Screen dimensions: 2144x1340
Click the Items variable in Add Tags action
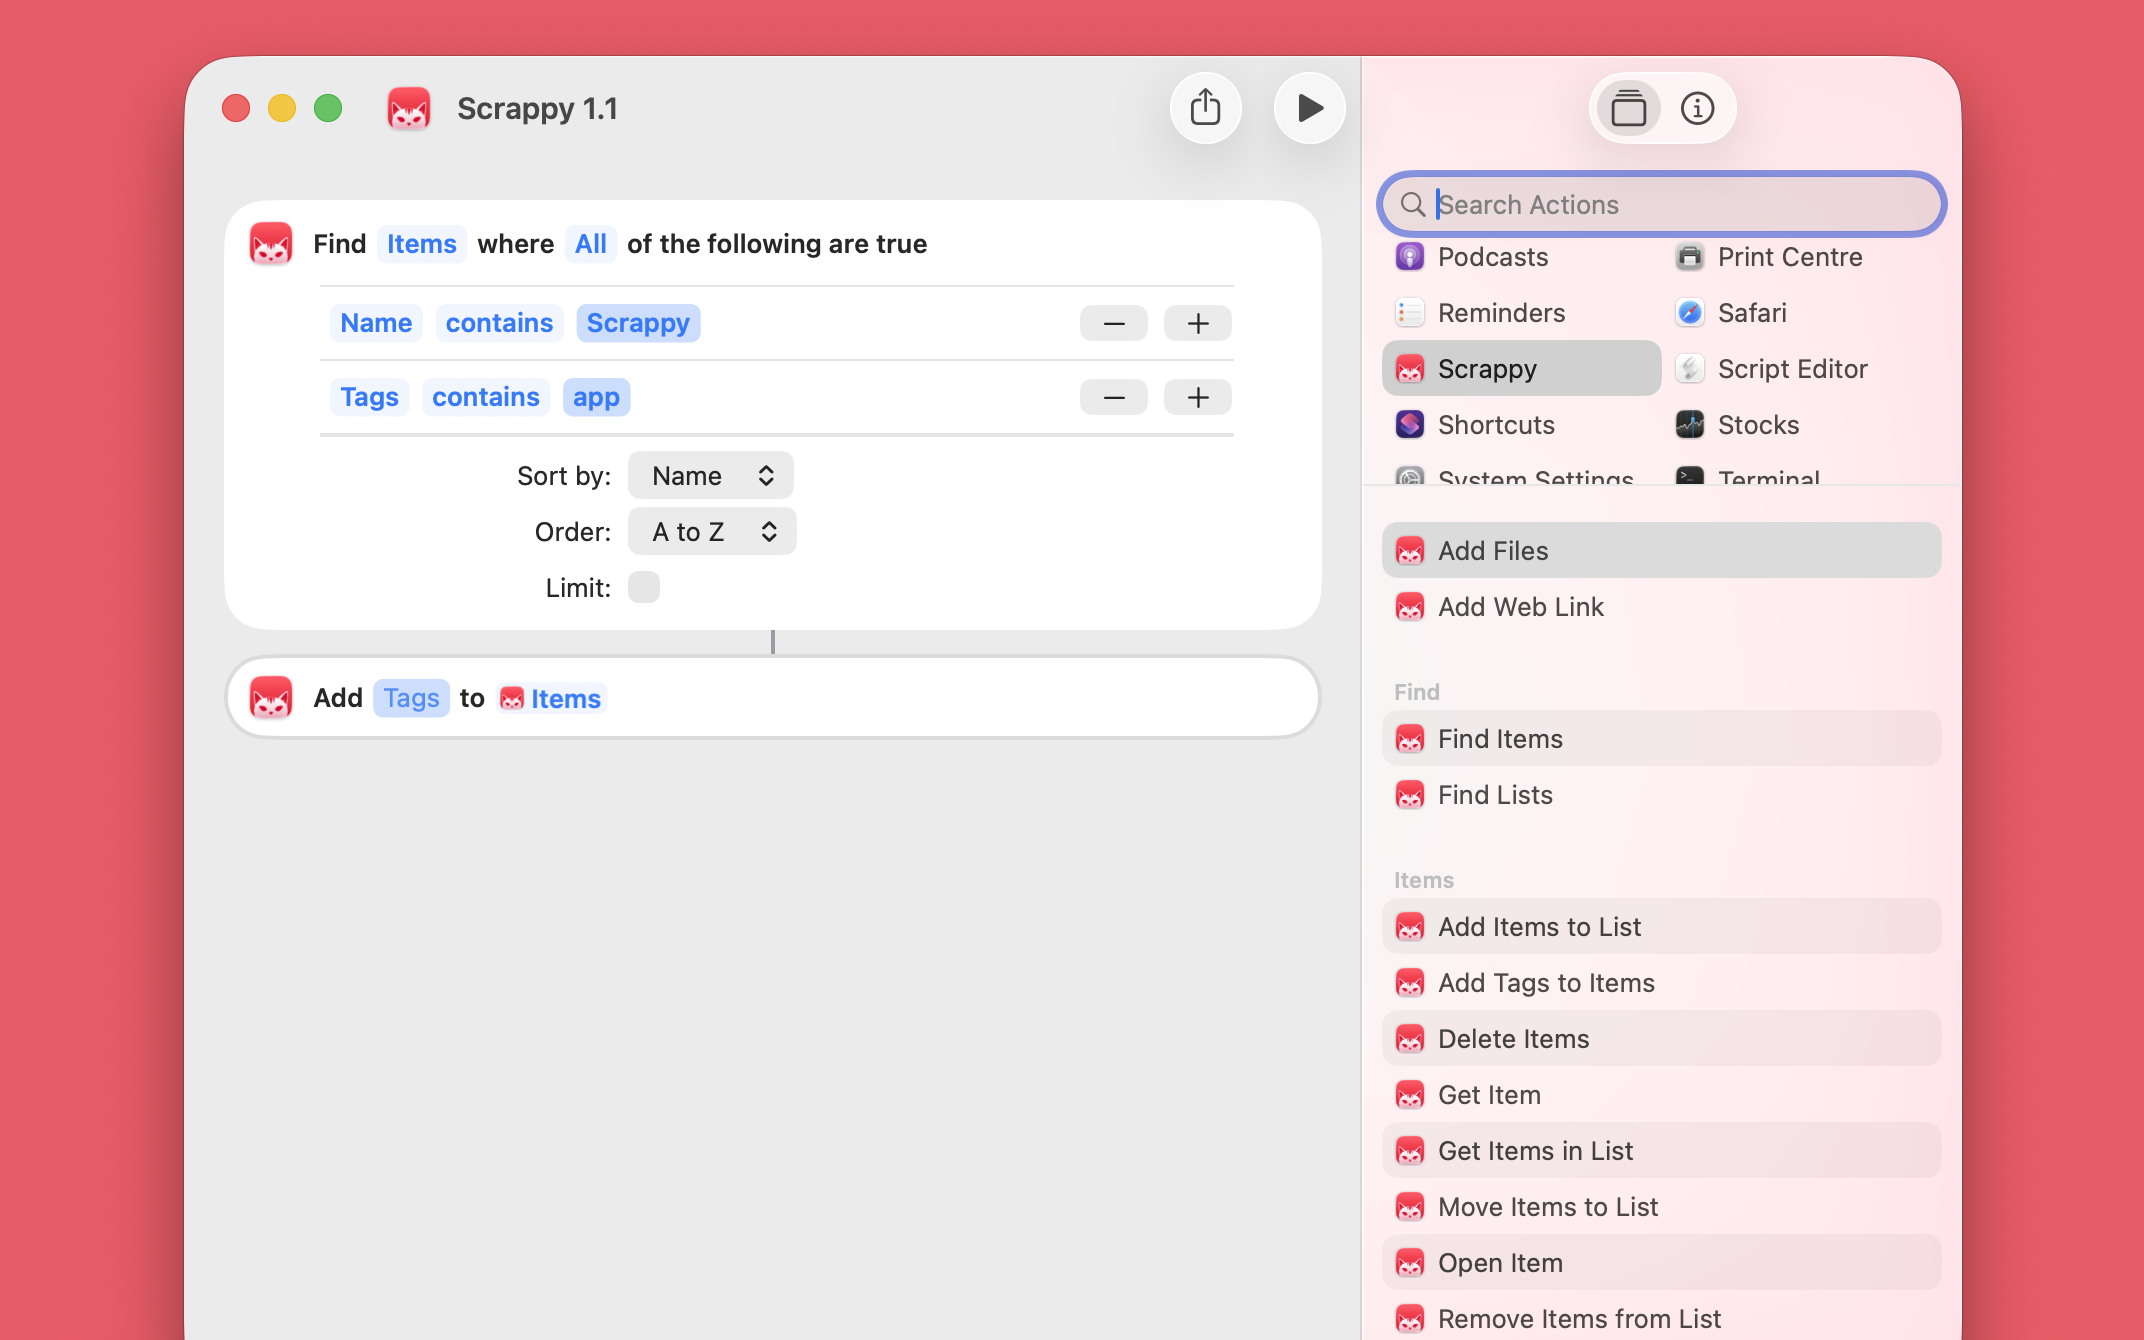click(551, 698)
